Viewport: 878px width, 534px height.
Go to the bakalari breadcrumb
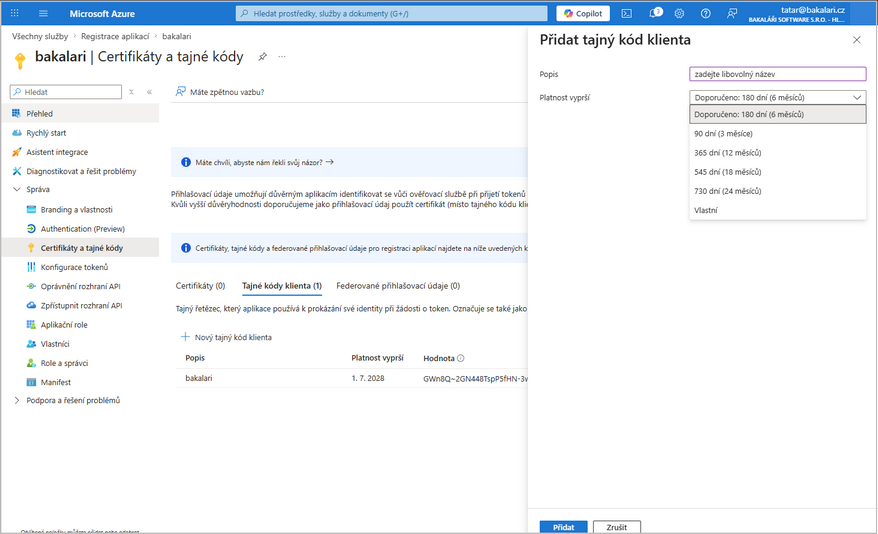point(176,36)
